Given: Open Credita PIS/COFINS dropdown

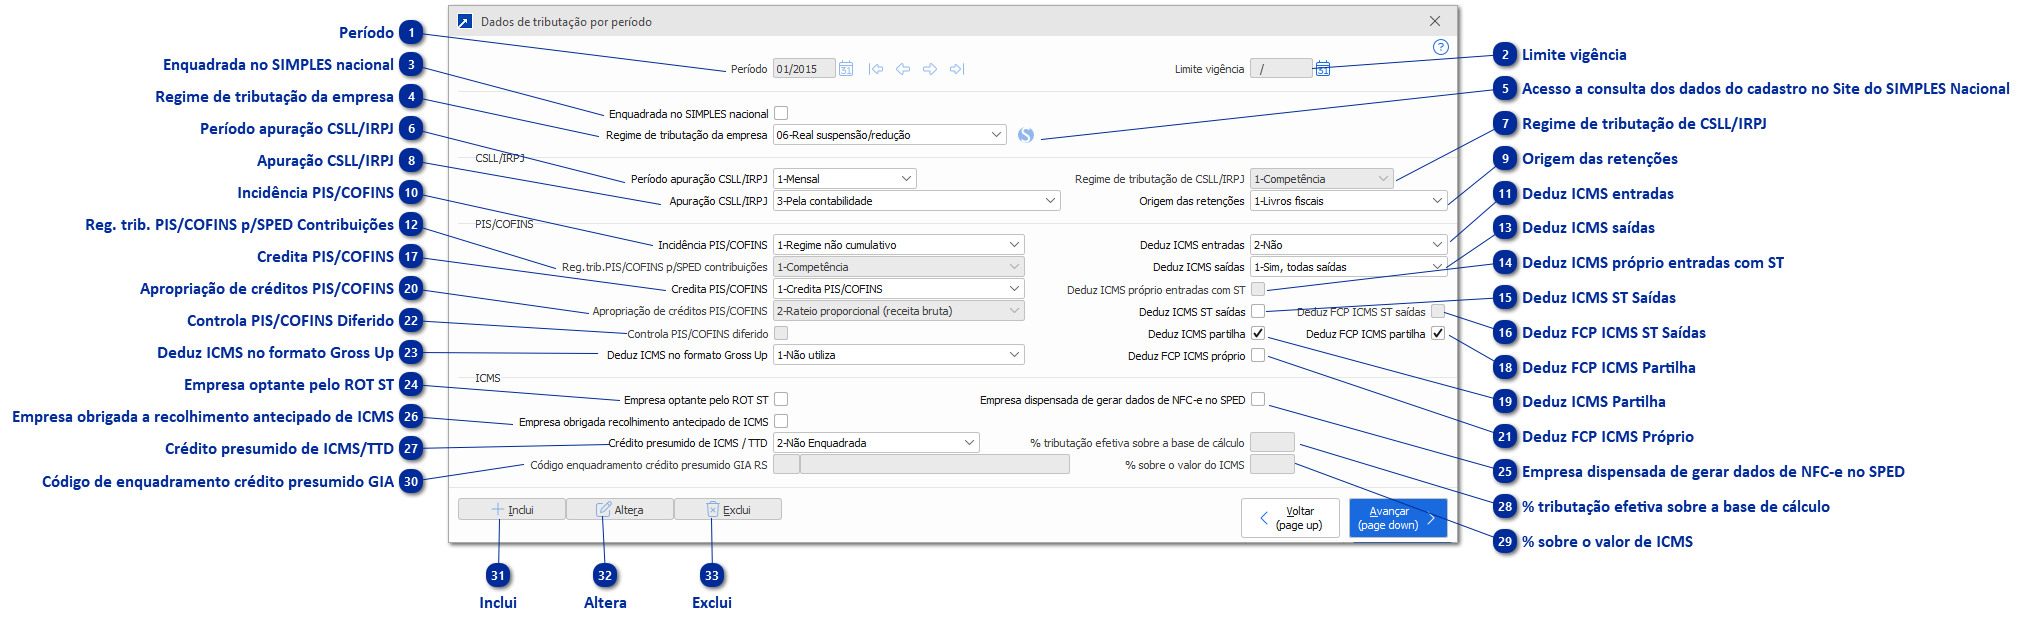Looking at the screenshot, I should coord(899,289).
